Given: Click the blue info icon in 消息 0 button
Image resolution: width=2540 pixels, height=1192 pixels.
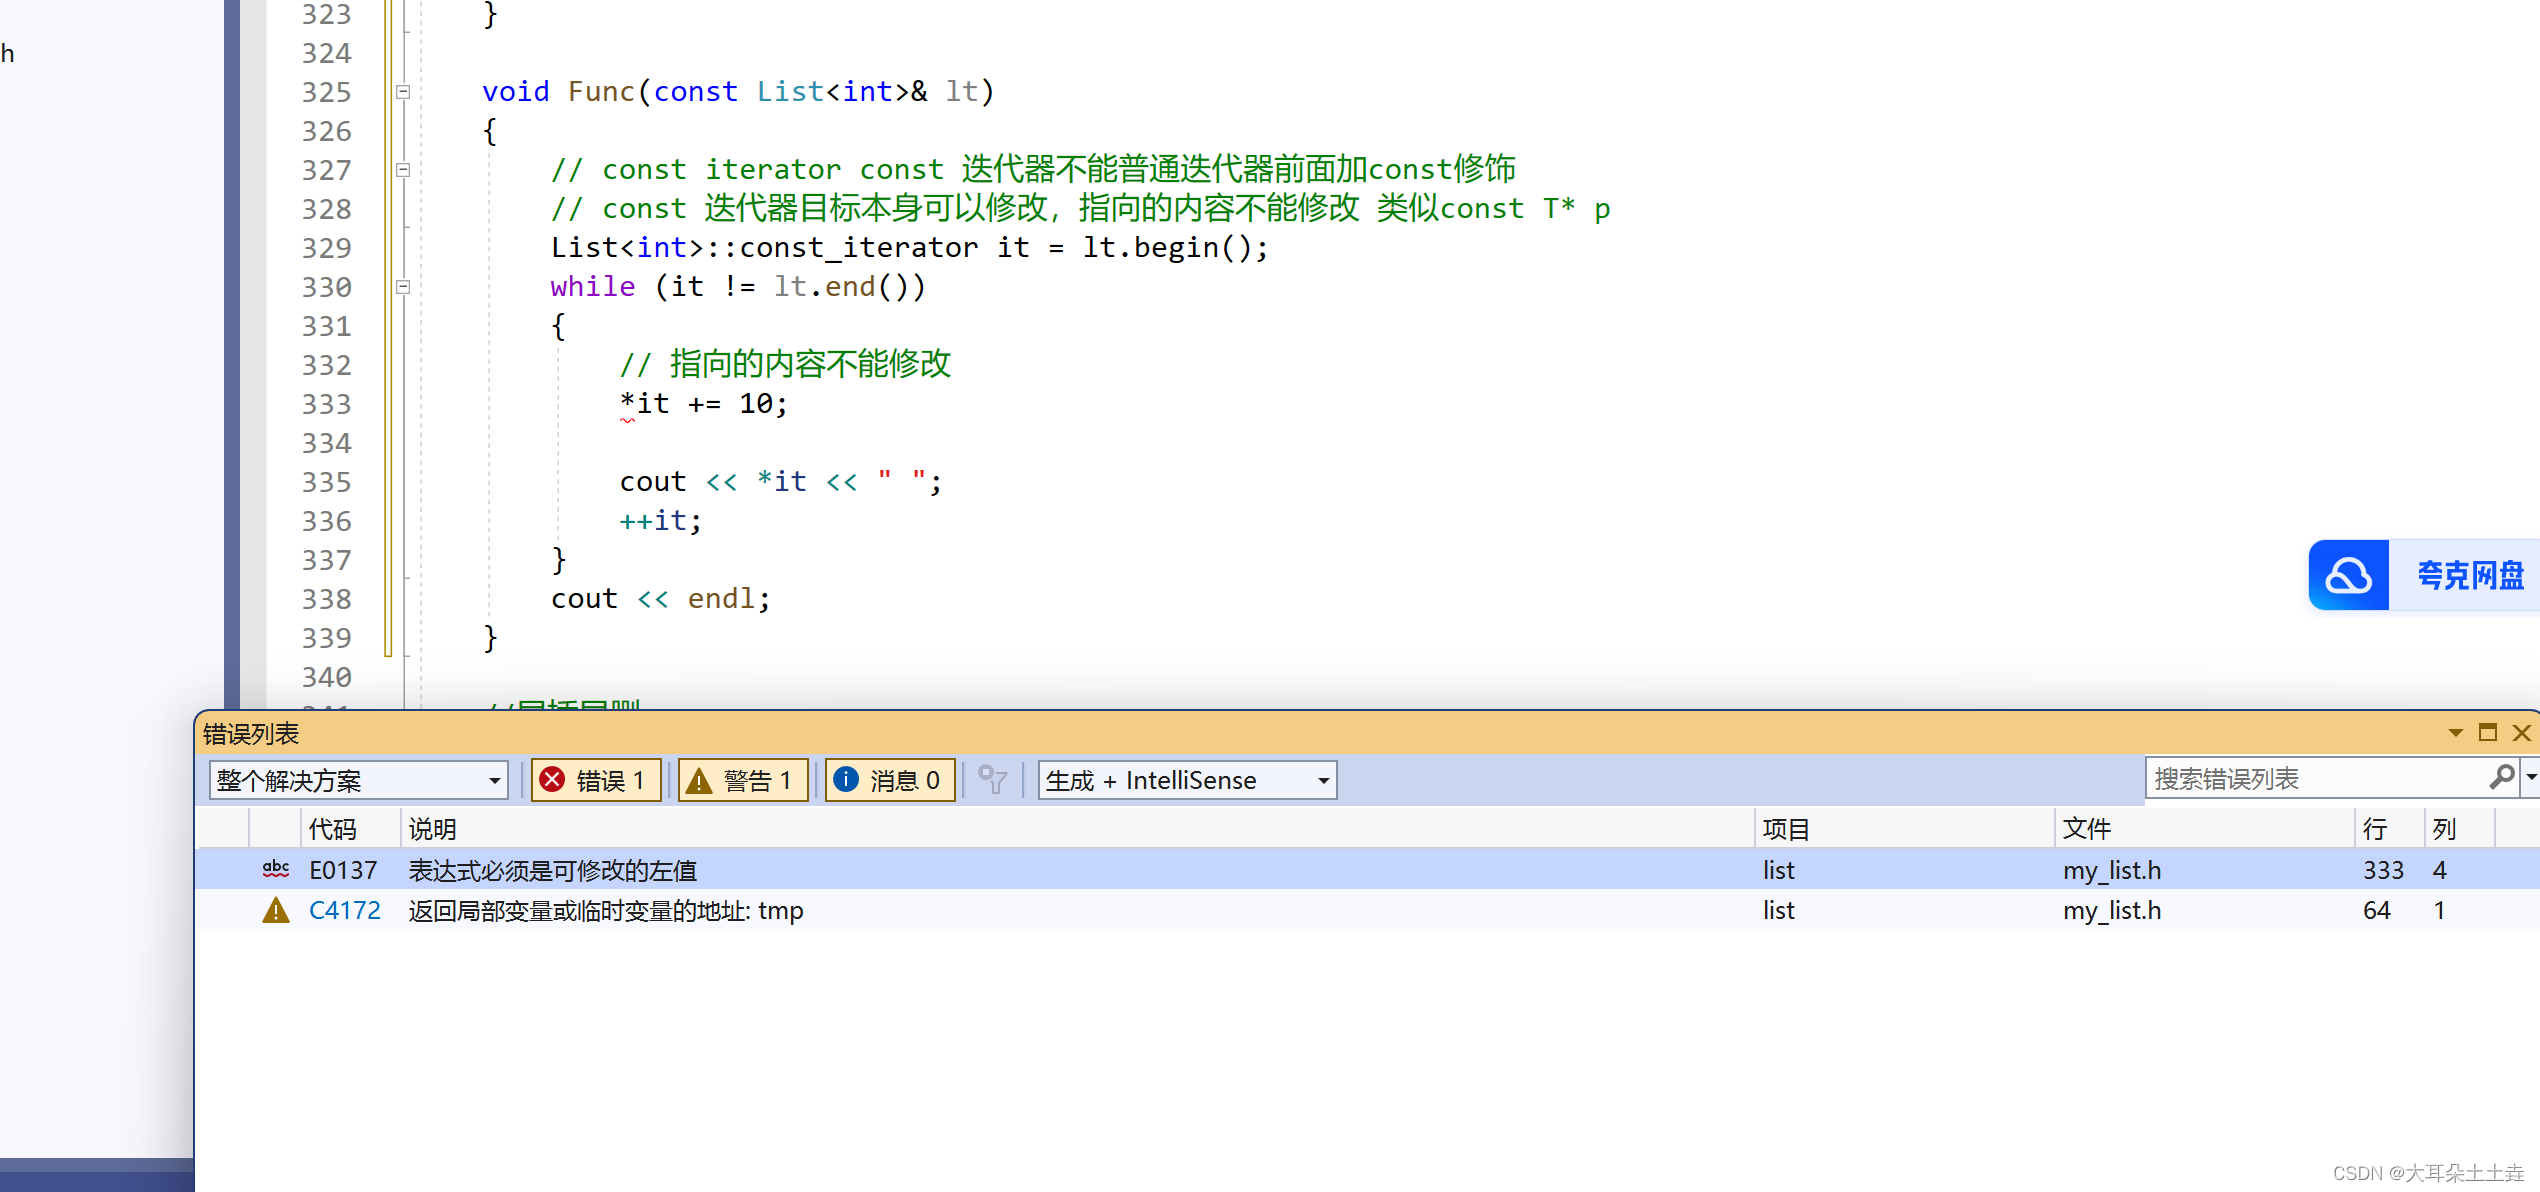Looking at the screenshot, I should coord(846,779).
